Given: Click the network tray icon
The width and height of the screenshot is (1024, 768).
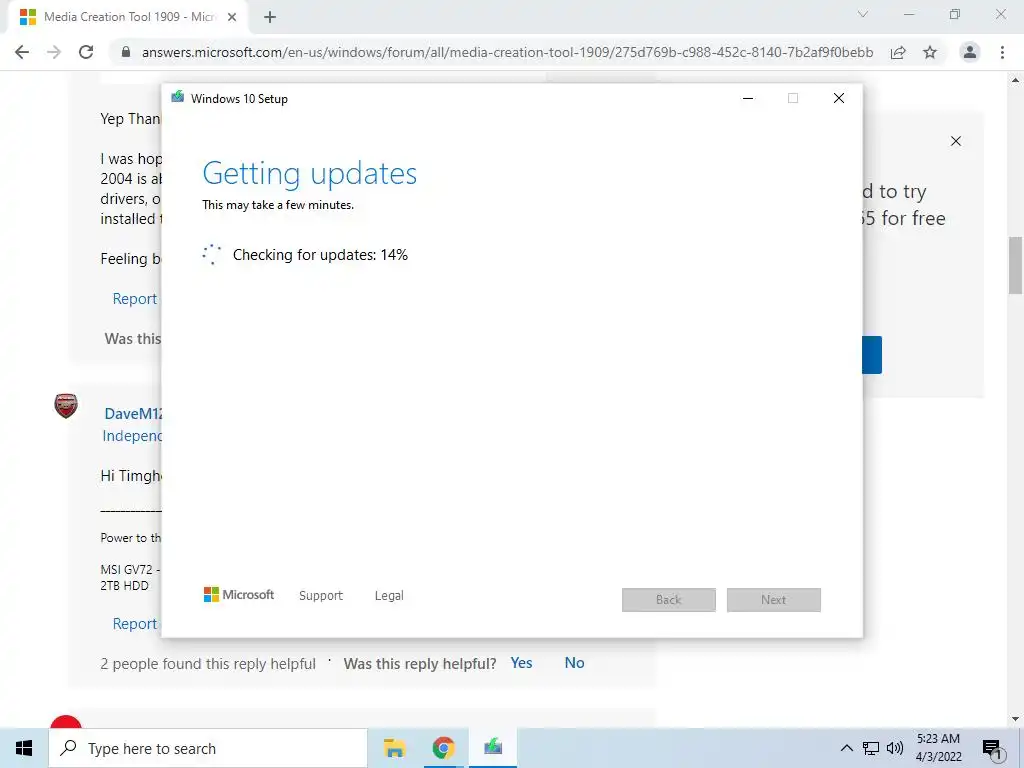Looking at the screenshot, I should (x=871, y=748).
